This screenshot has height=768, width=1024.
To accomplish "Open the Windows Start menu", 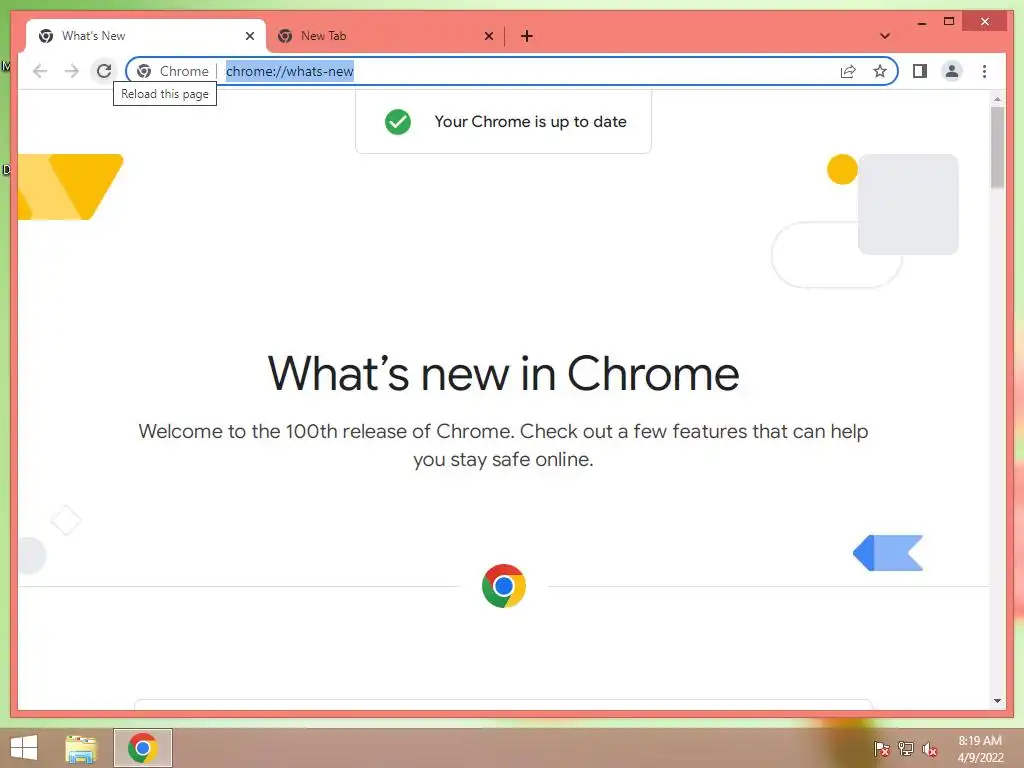I will coord(24,748).
